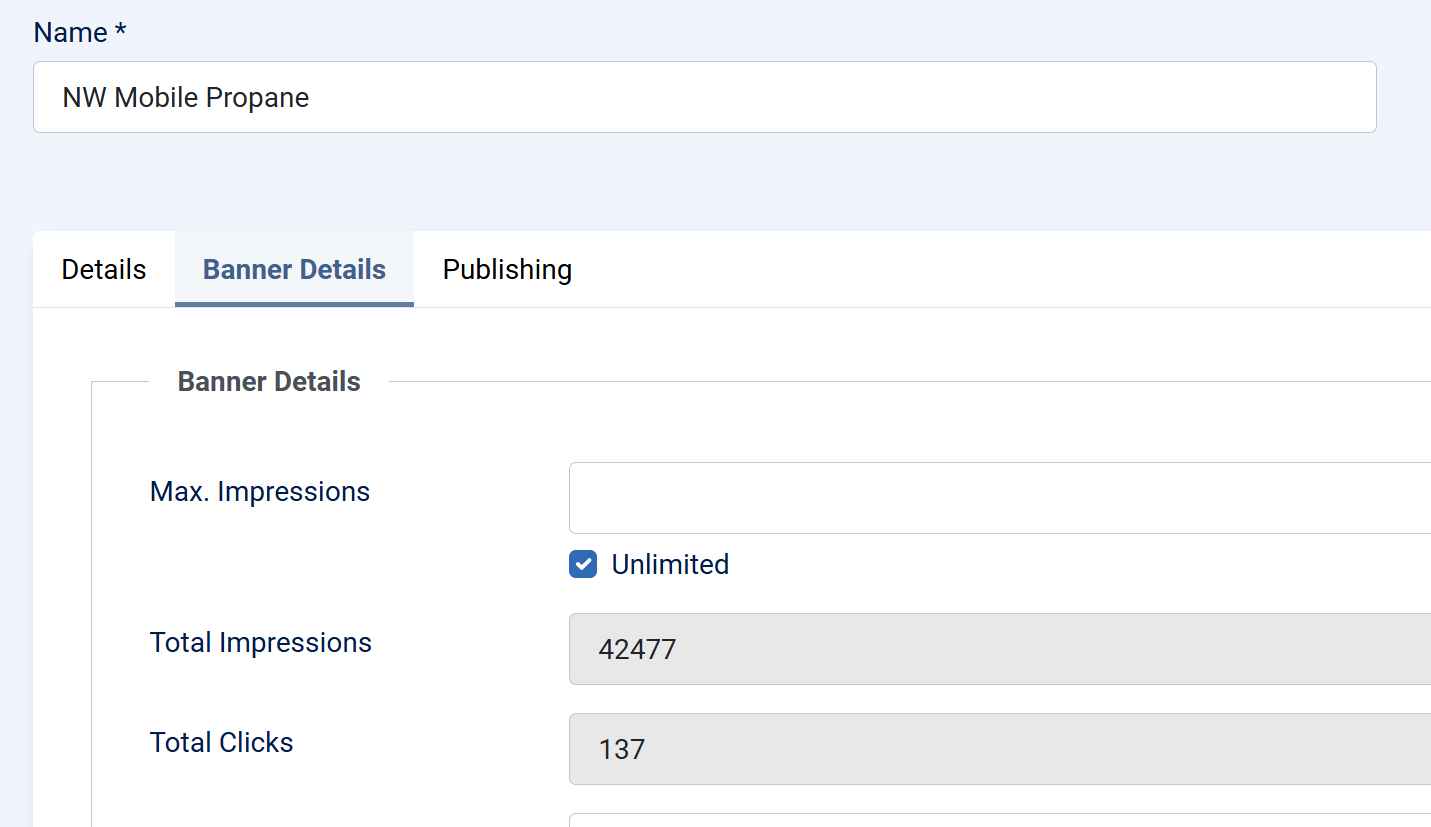The height and width of the screenshot is (827, 1431).
Task: Open the Details tab
Action: 104,270
